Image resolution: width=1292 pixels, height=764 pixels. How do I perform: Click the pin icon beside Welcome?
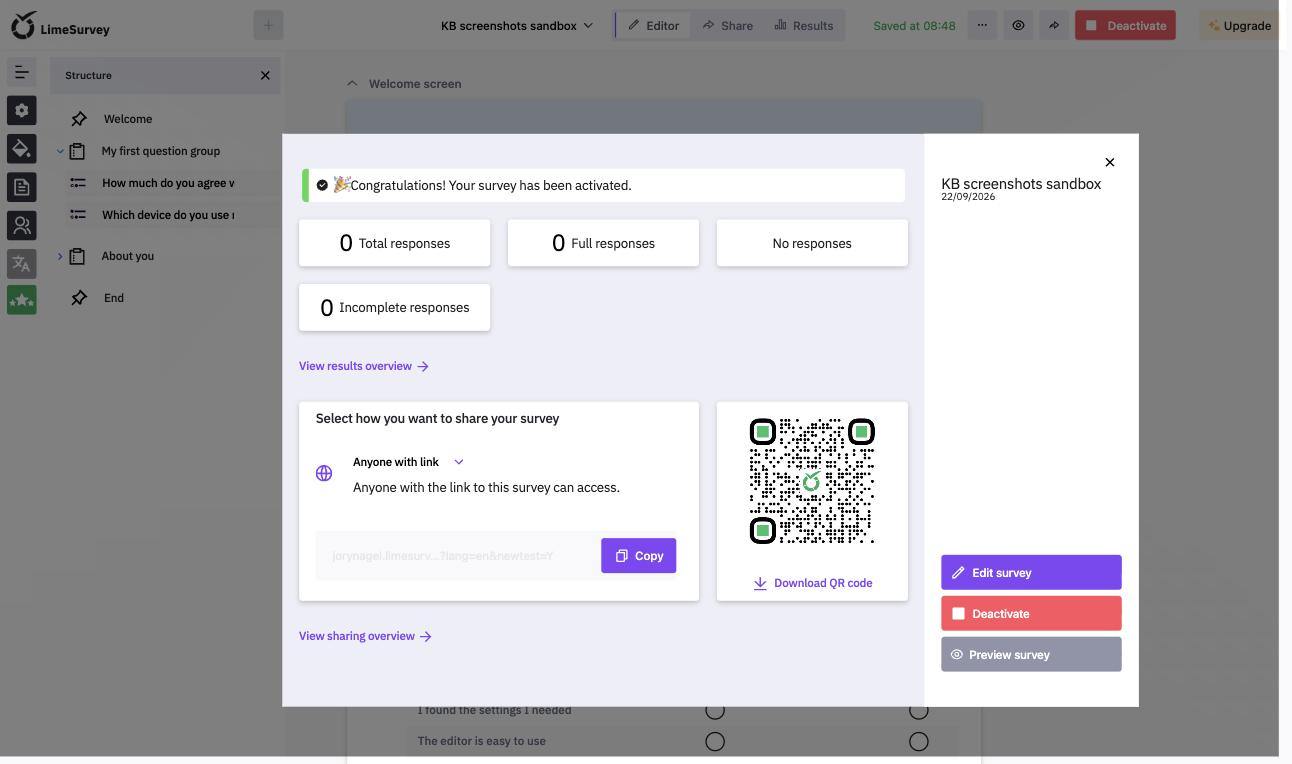point(79,119)
